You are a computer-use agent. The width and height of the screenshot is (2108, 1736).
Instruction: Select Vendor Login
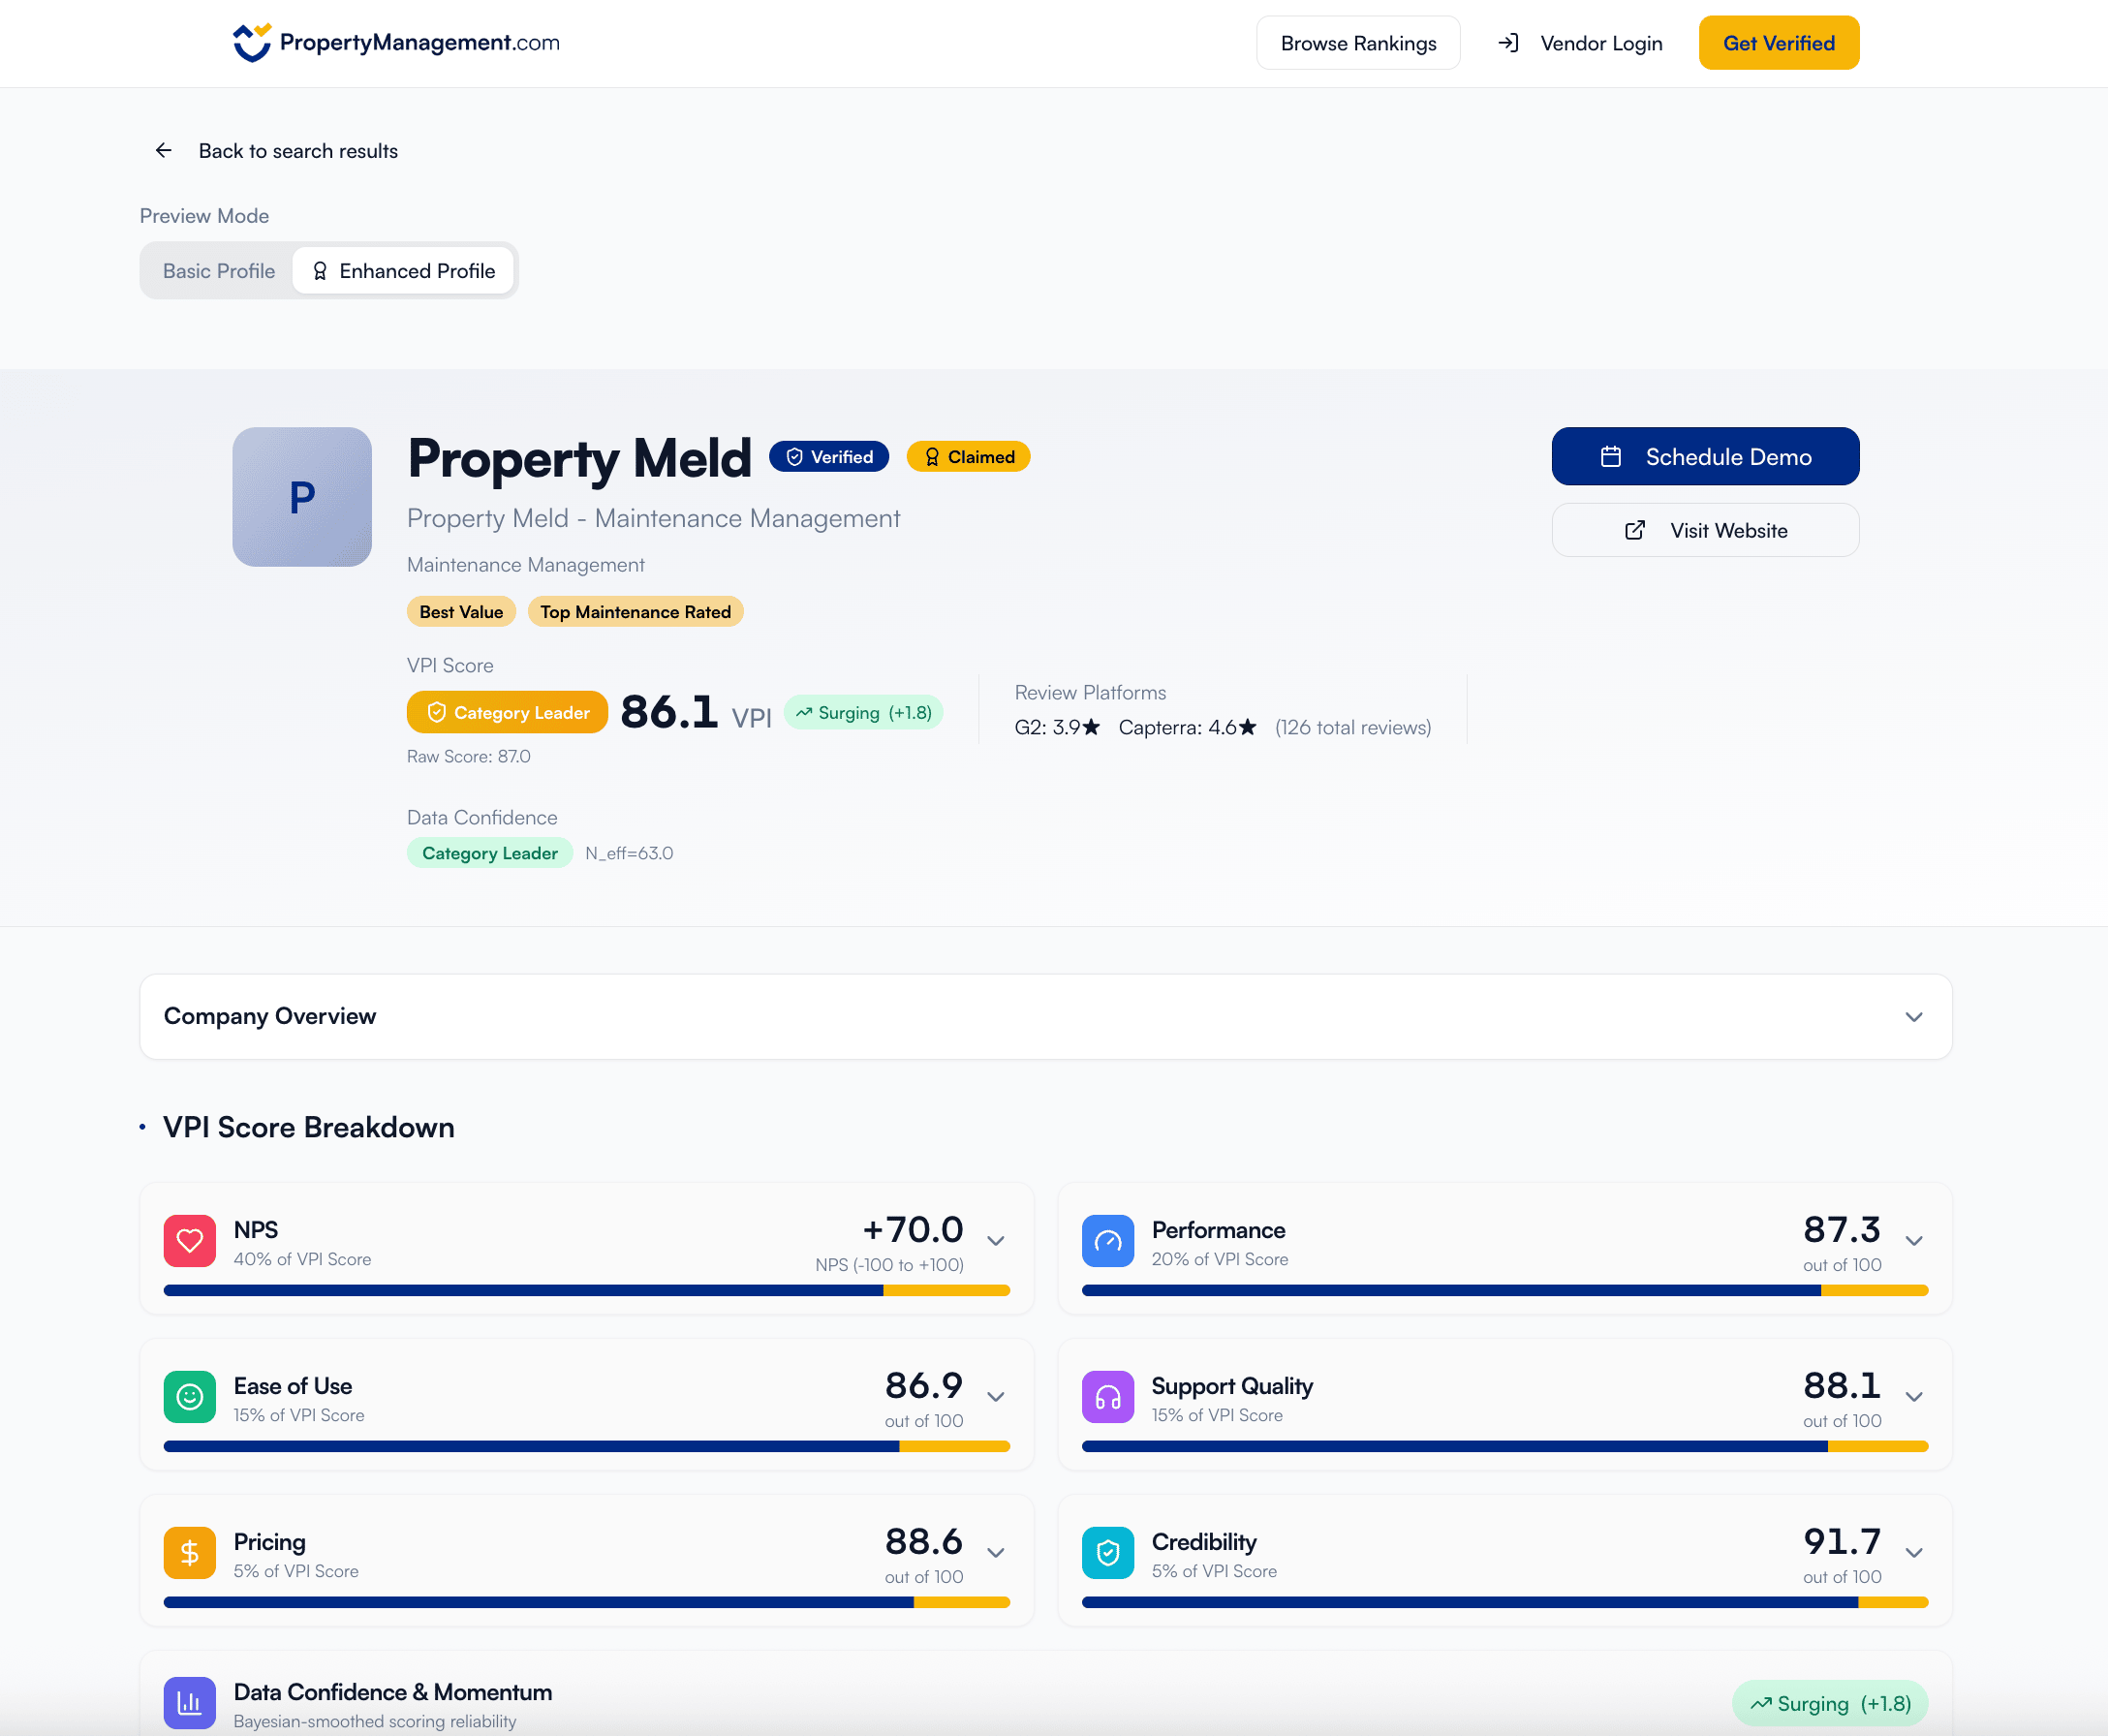(1600, 42)
